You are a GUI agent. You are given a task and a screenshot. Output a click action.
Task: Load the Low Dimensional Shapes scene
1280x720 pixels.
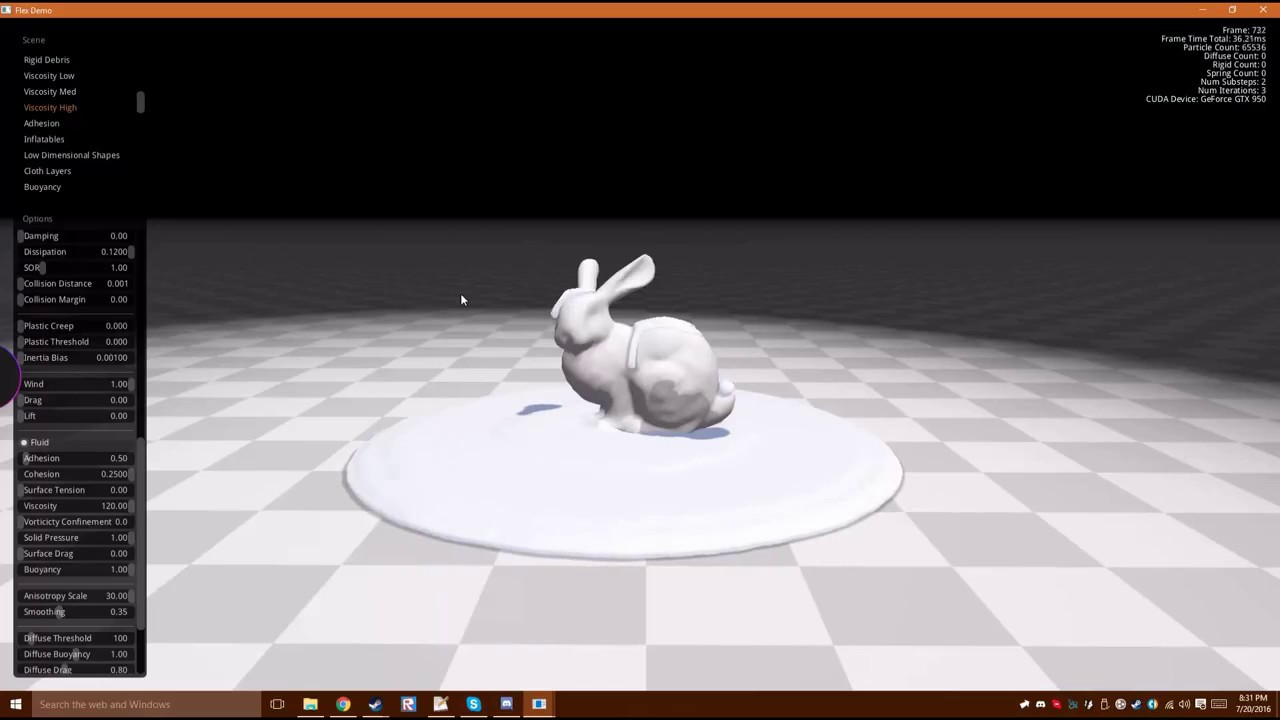point(72,156)
